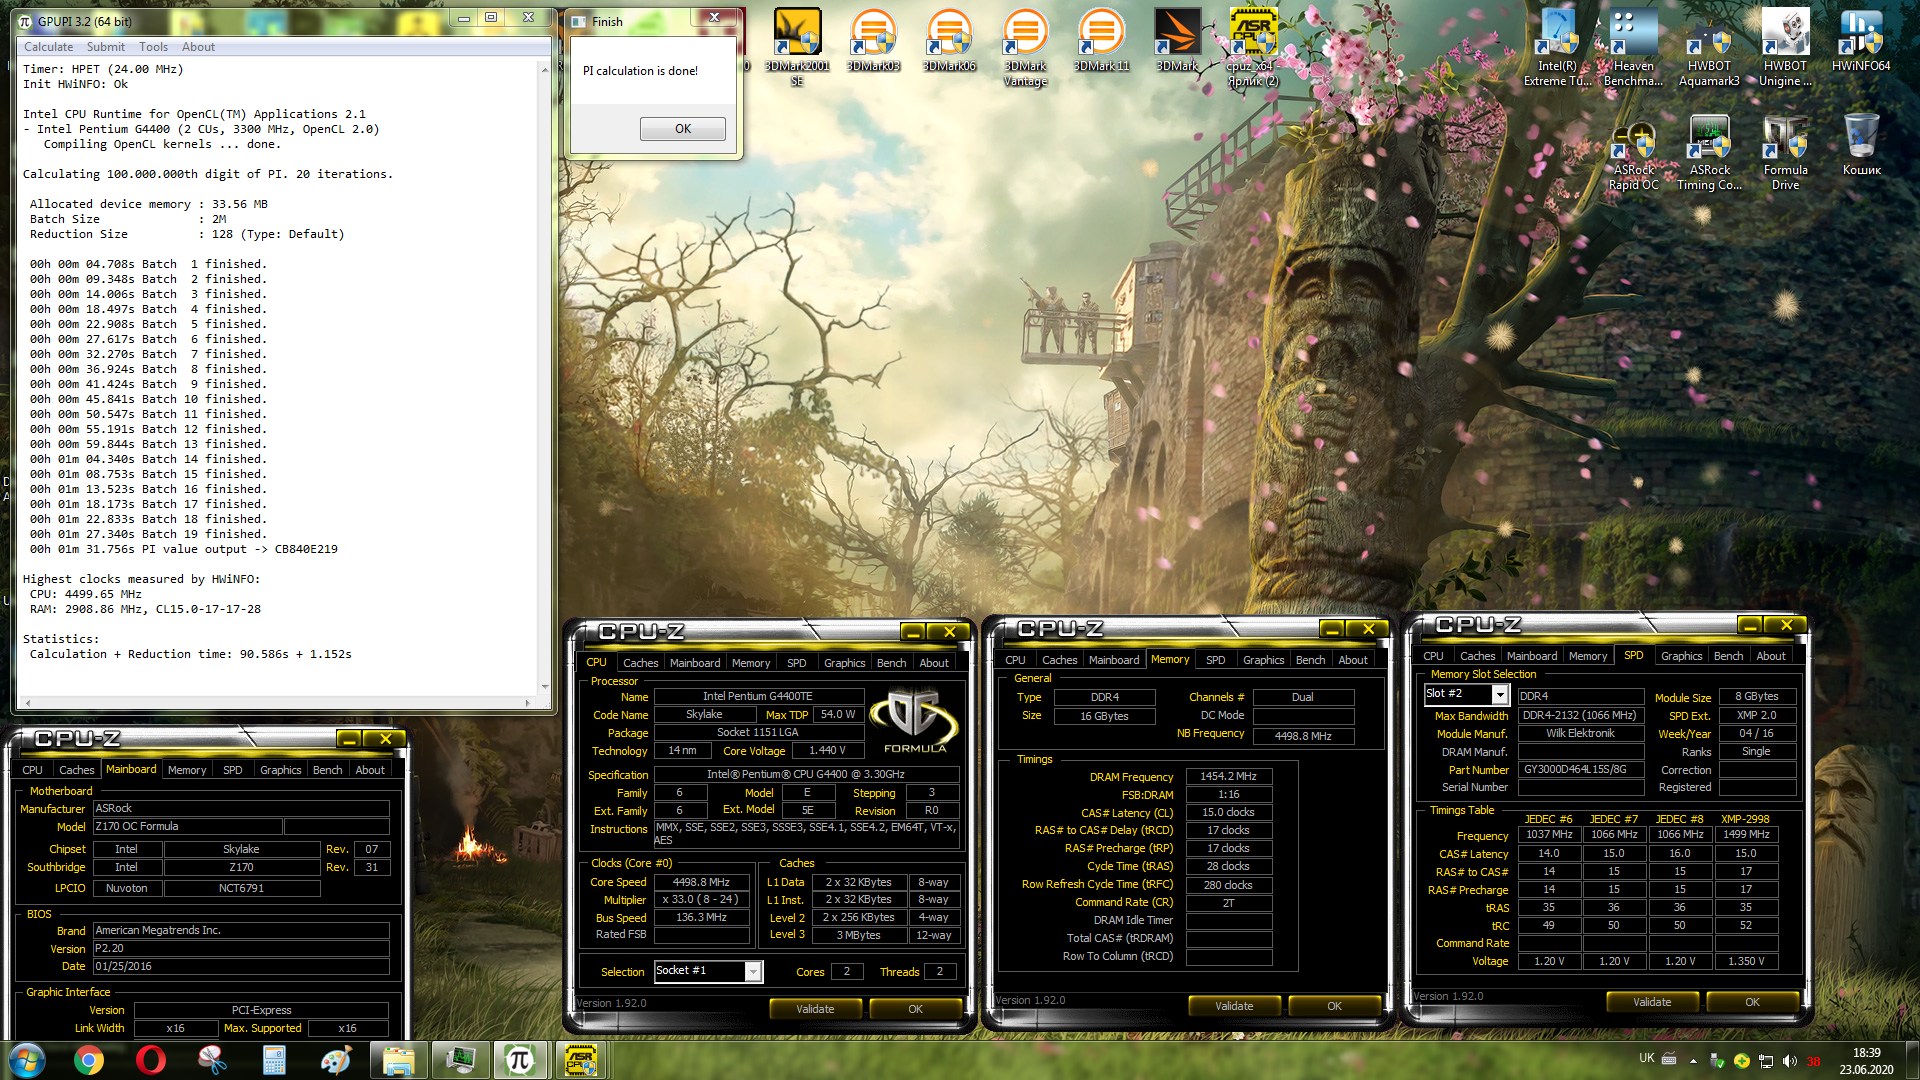Open the Paint taskbar icon
1920x1080 pixels.
click(336, 1060)
